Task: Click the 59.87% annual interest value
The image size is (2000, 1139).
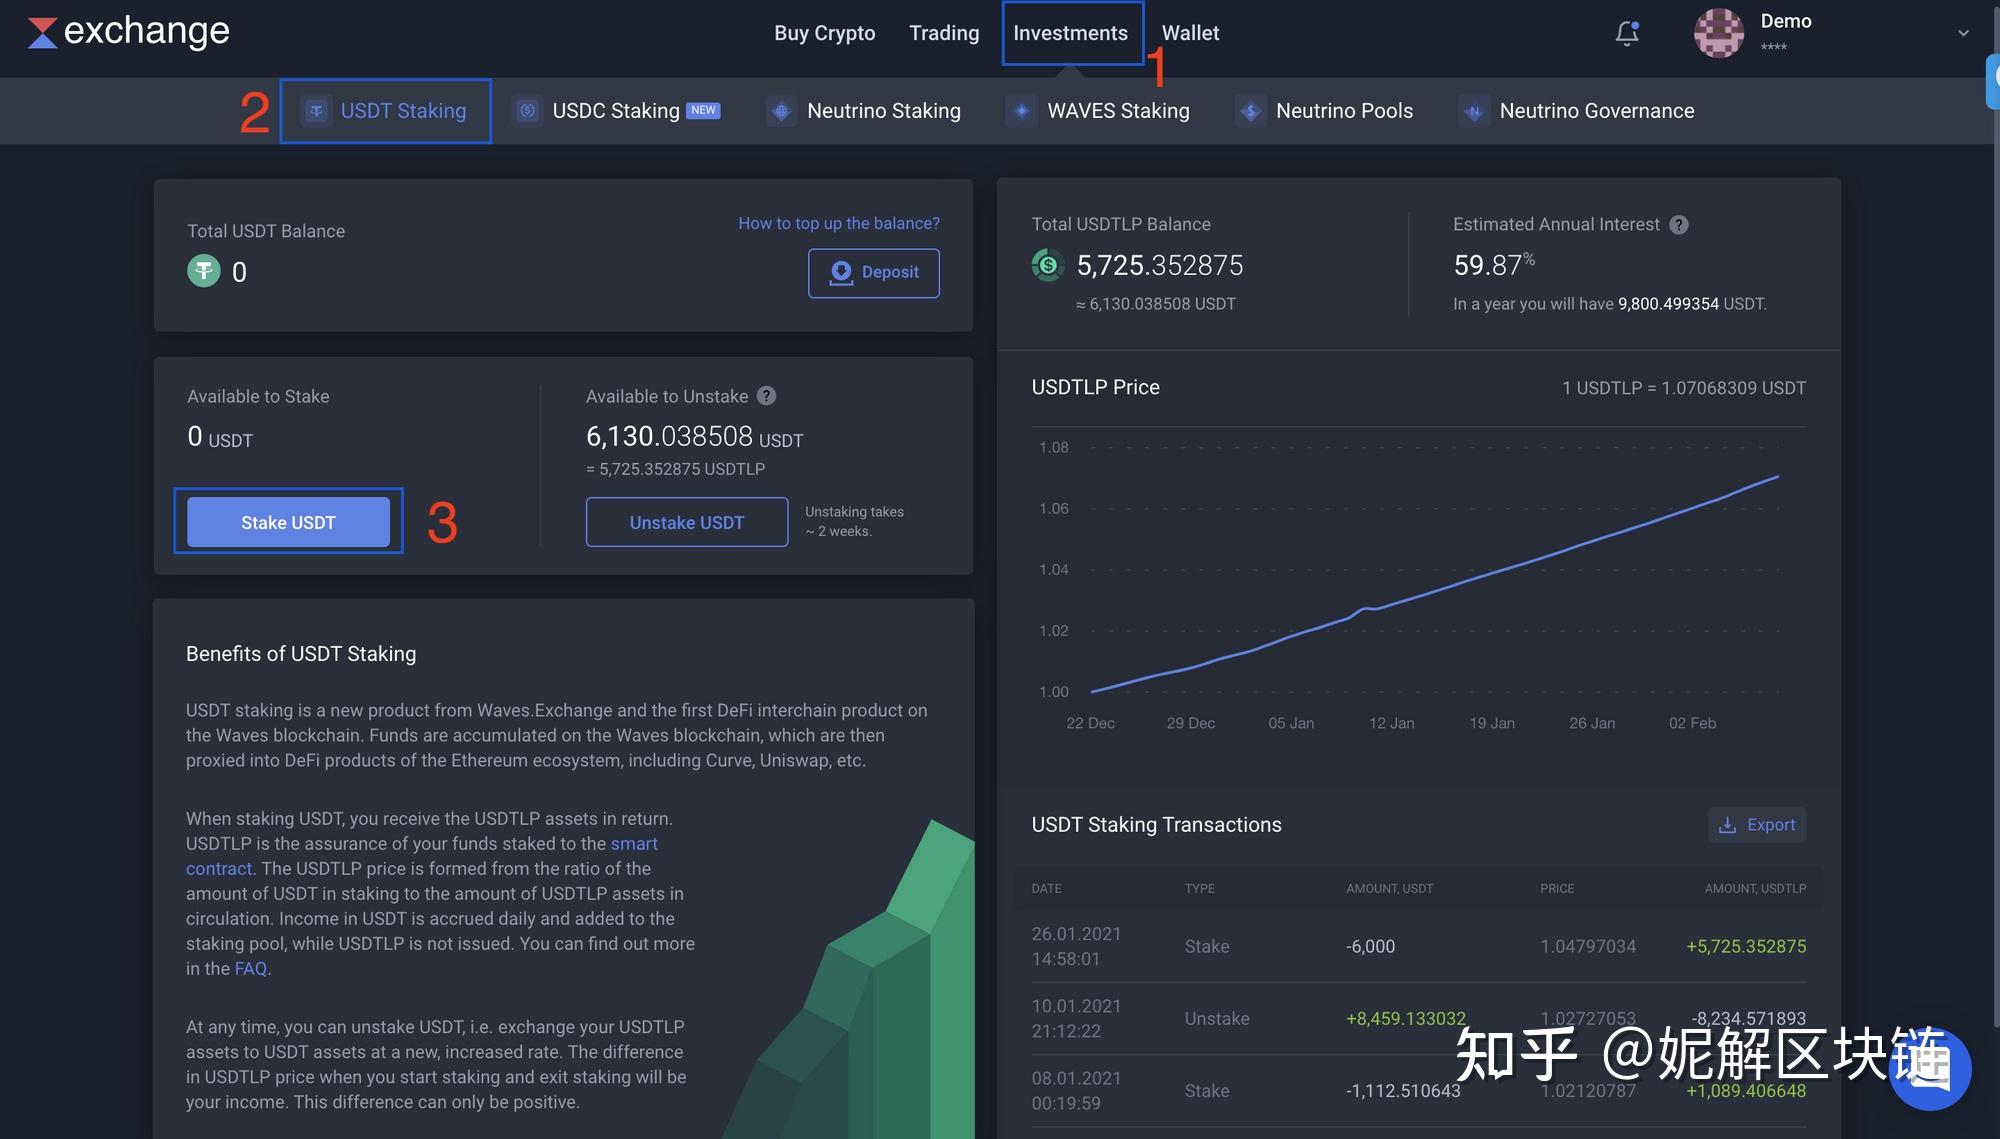Action: pyautogui.click(x=1494, y=264)
